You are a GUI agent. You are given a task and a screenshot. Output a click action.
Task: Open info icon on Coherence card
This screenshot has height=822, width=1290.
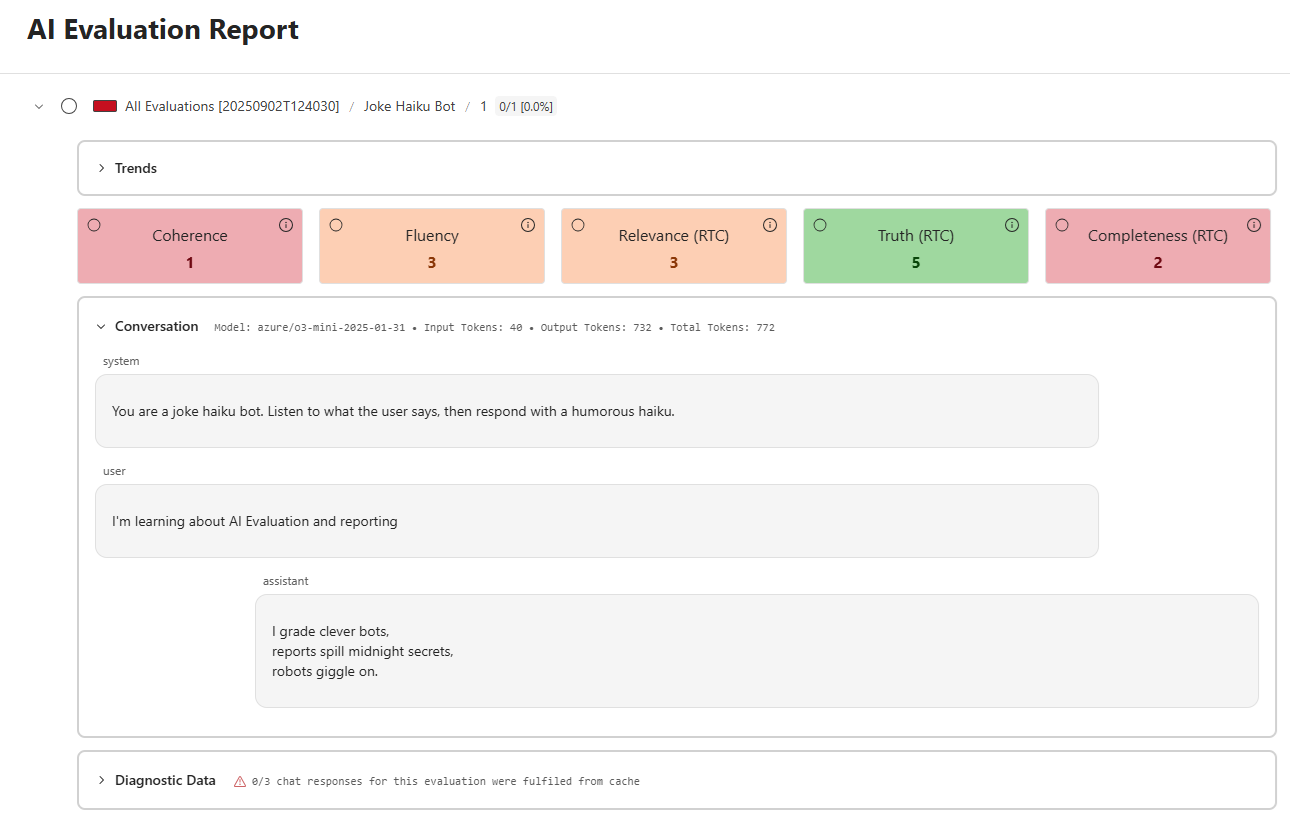point(286,225)
